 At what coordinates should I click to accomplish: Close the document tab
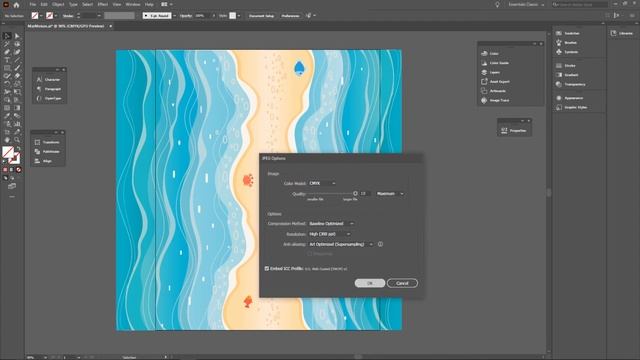tap(110, 26)
